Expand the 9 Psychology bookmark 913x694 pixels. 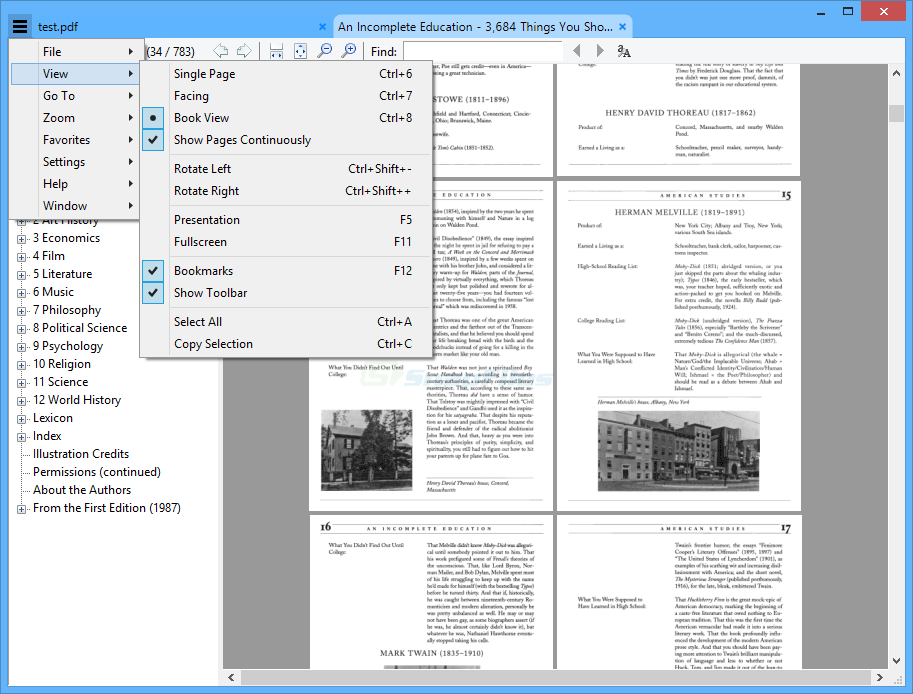21,347
